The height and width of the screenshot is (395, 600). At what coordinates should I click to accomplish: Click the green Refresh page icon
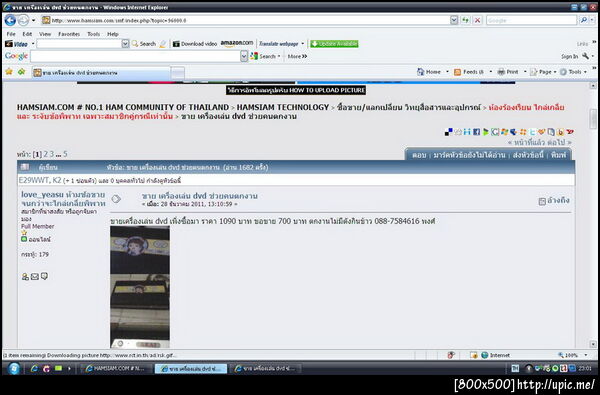point(465,20)
